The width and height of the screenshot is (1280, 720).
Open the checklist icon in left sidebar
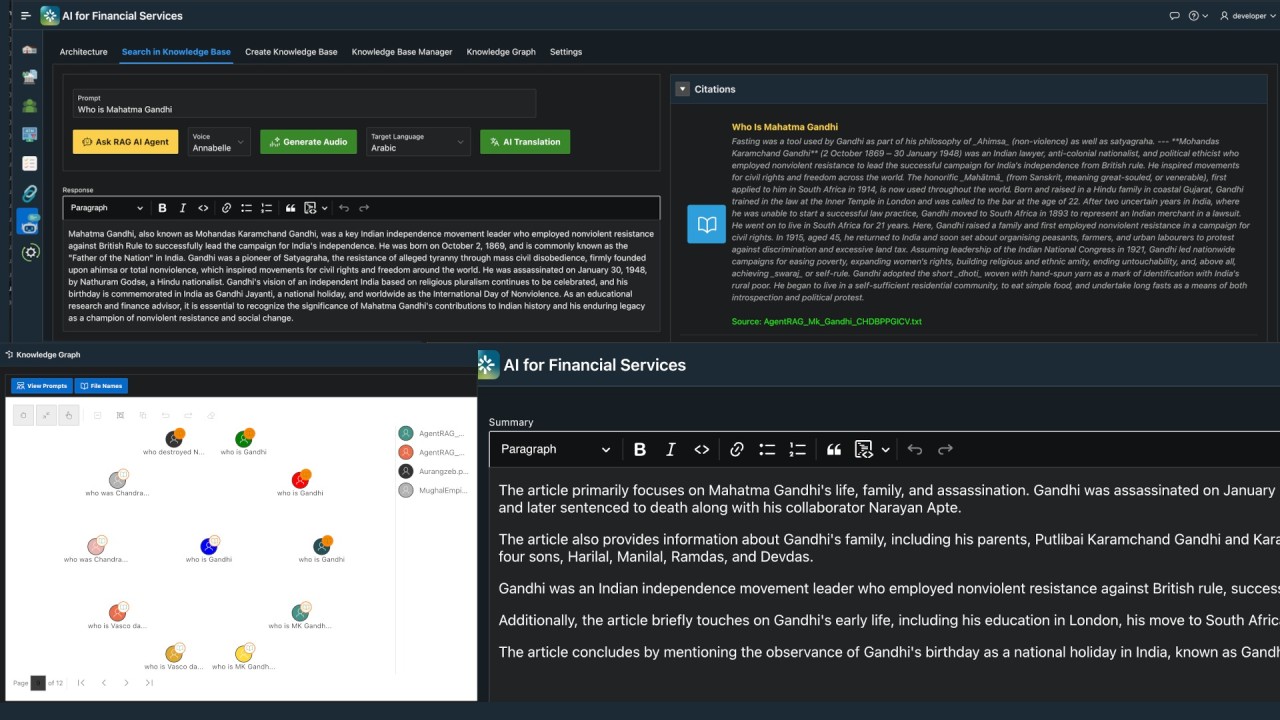click(29, 163)
